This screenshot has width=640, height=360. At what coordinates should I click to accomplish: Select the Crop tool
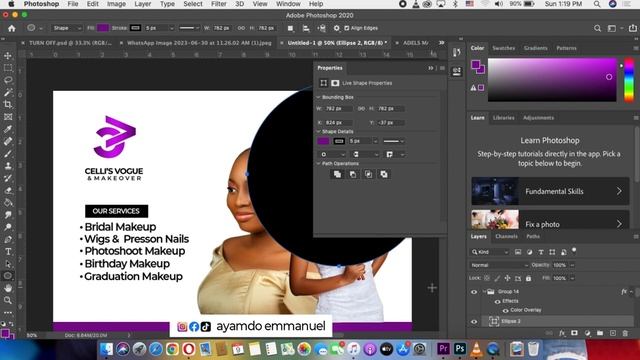pos(8,104)
